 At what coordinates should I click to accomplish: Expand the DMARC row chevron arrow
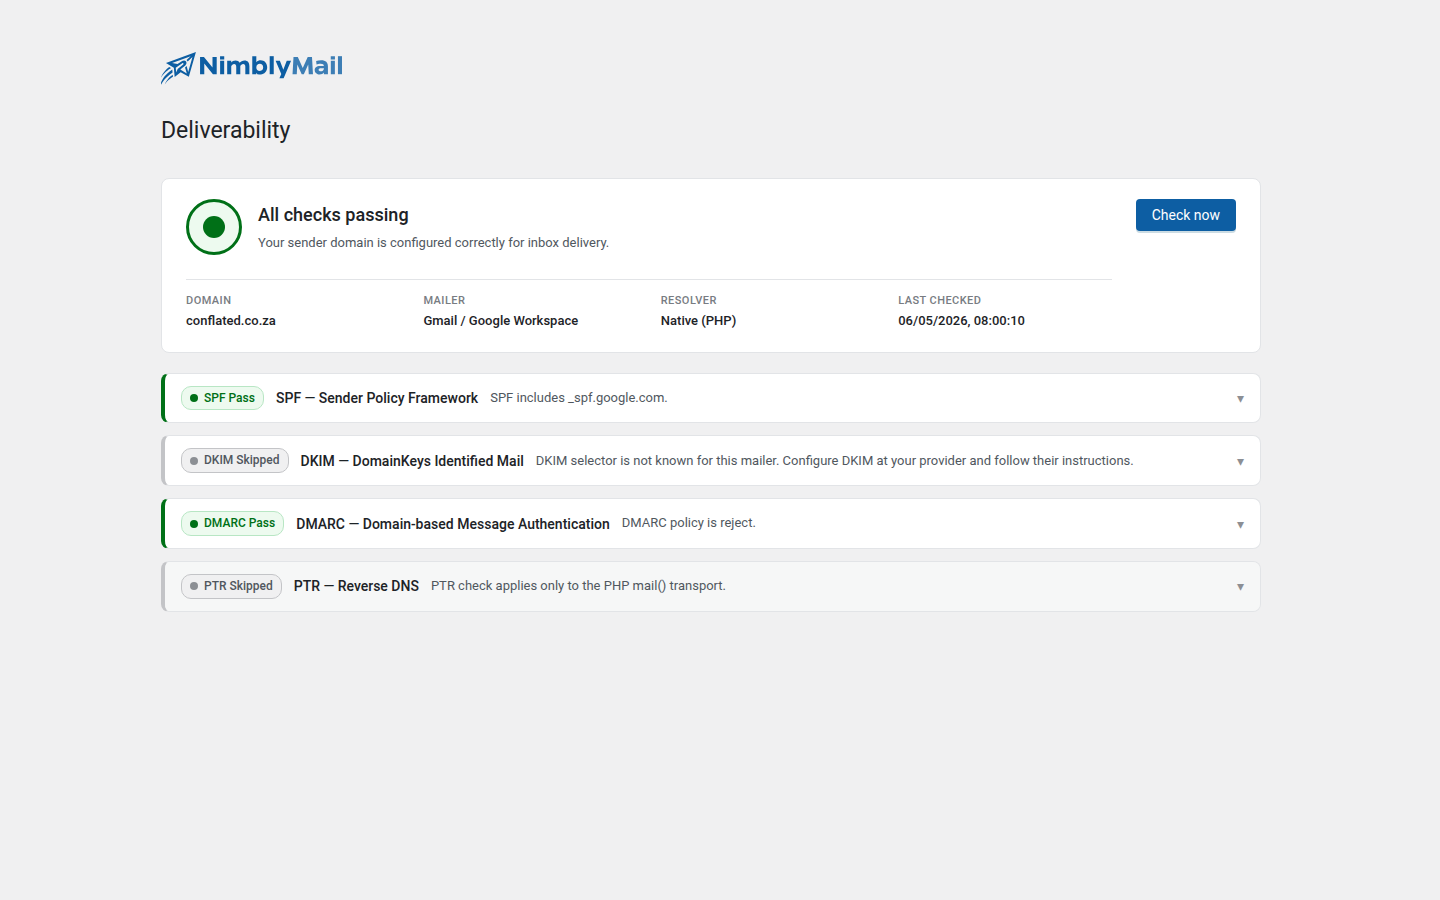1240,525
